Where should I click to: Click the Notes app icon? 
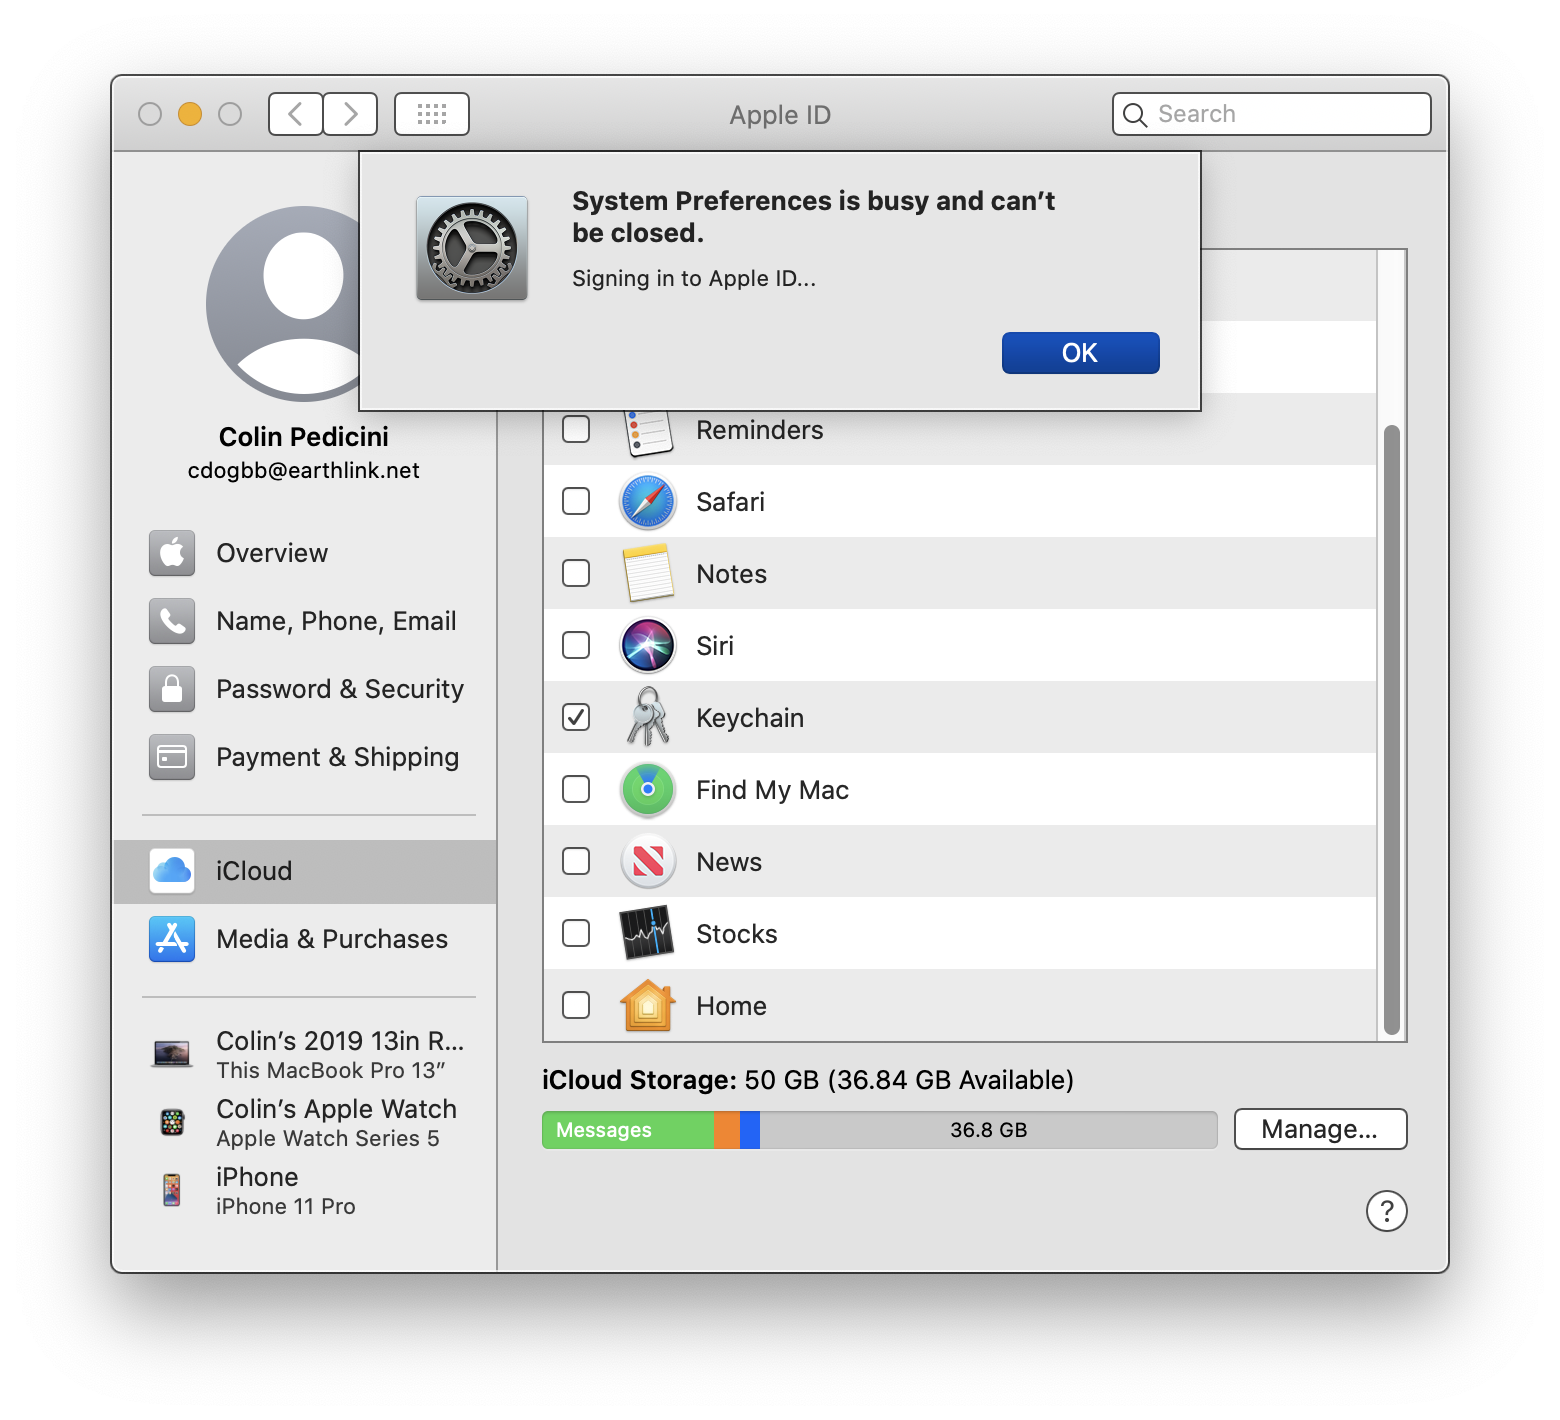[x=648, y=574]
